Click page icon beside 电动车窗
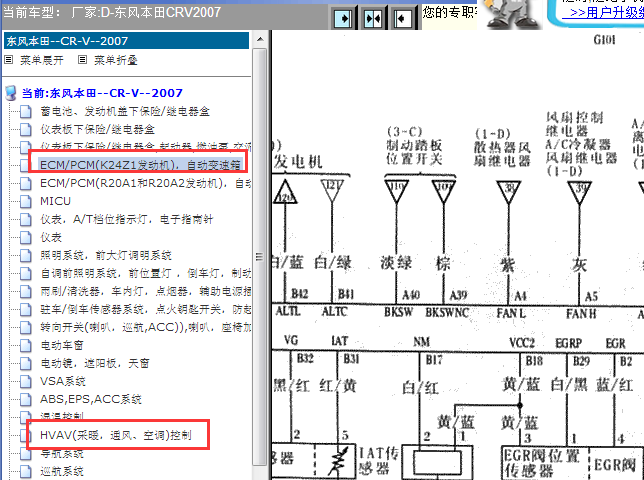Screen dimensions: 644x480 click(25, 345)
